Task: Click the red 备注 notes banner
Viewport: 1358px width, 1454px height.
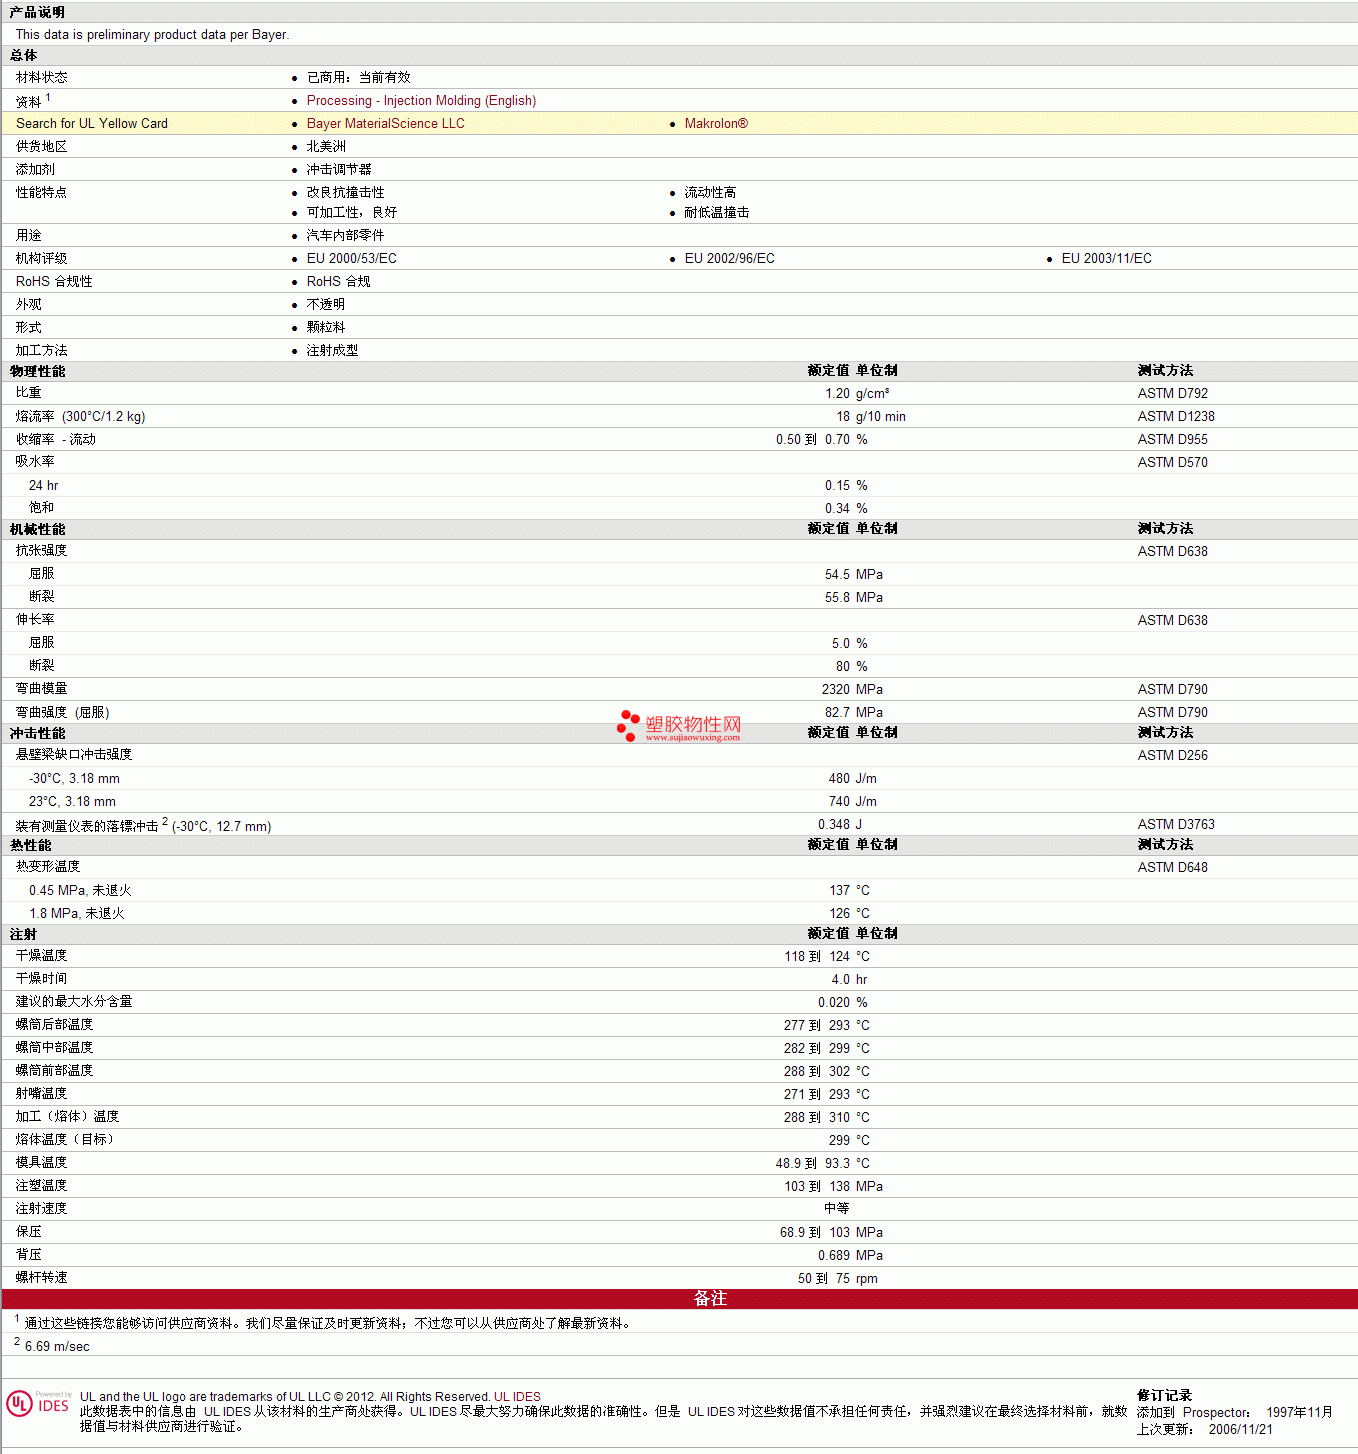Action: [x=680, y=1299]
